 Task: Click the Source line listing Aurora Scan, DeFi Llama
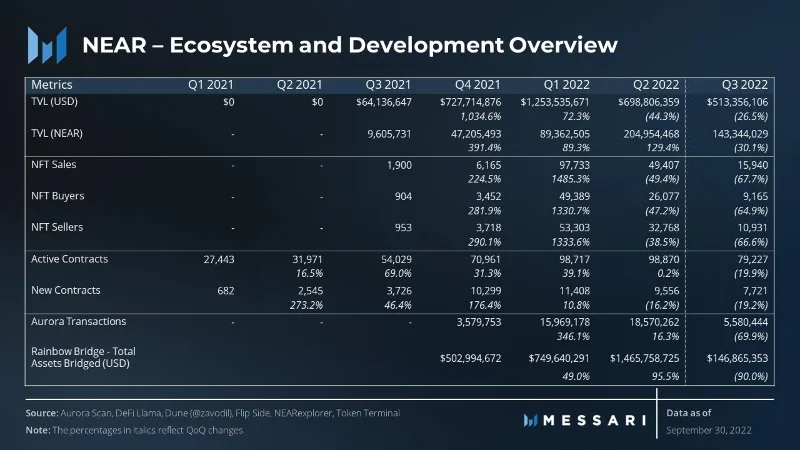click(x=213, y=413)
